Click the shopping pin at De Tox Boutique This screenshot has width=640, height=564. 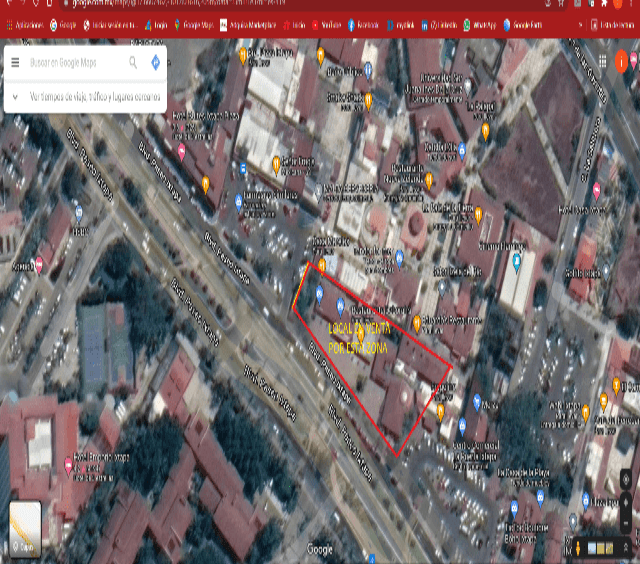(x=514, y=508)
